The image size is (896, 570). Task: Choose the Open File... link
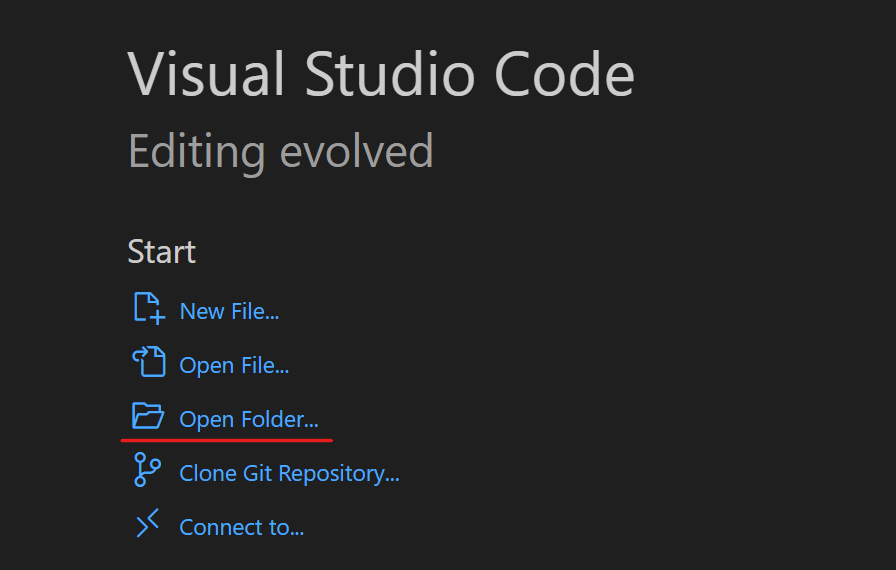click(x=234, y=366)
